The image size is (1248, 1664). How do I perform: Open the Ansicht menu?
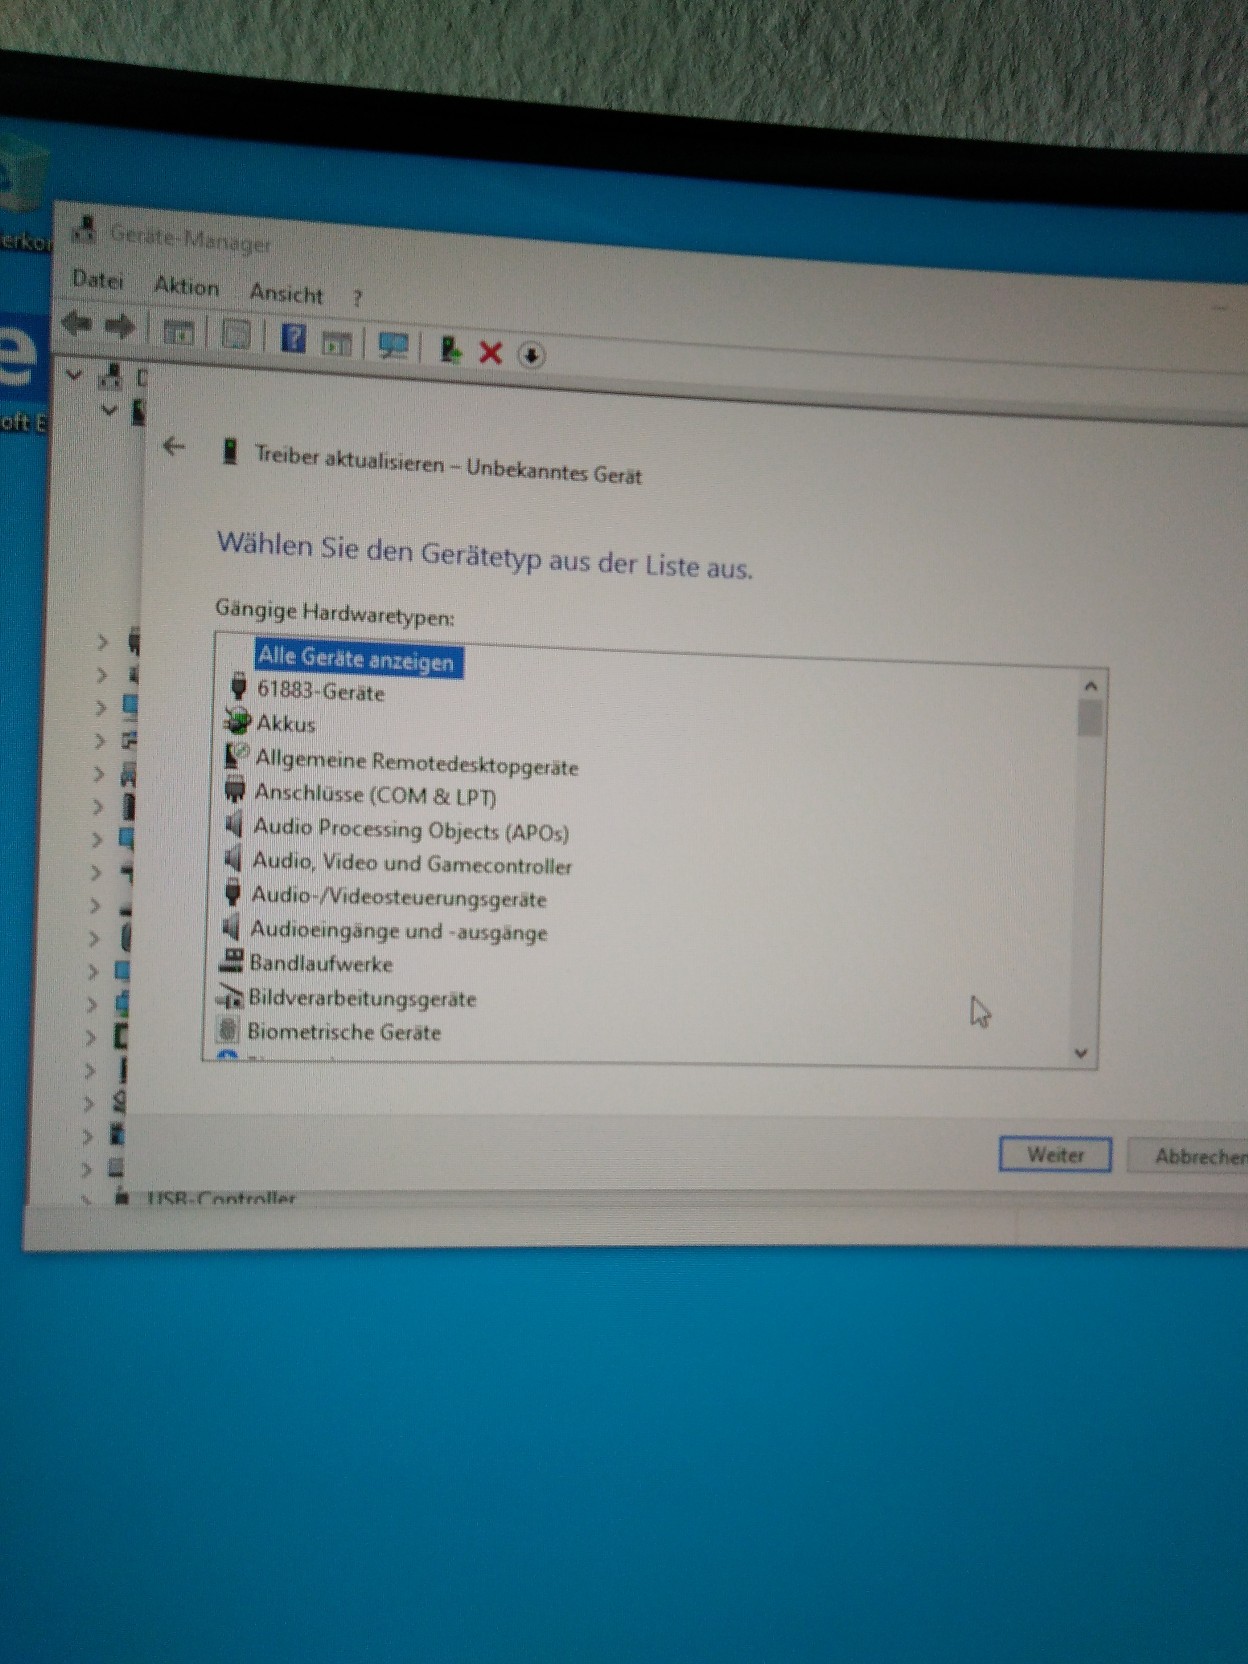point(286,293)
